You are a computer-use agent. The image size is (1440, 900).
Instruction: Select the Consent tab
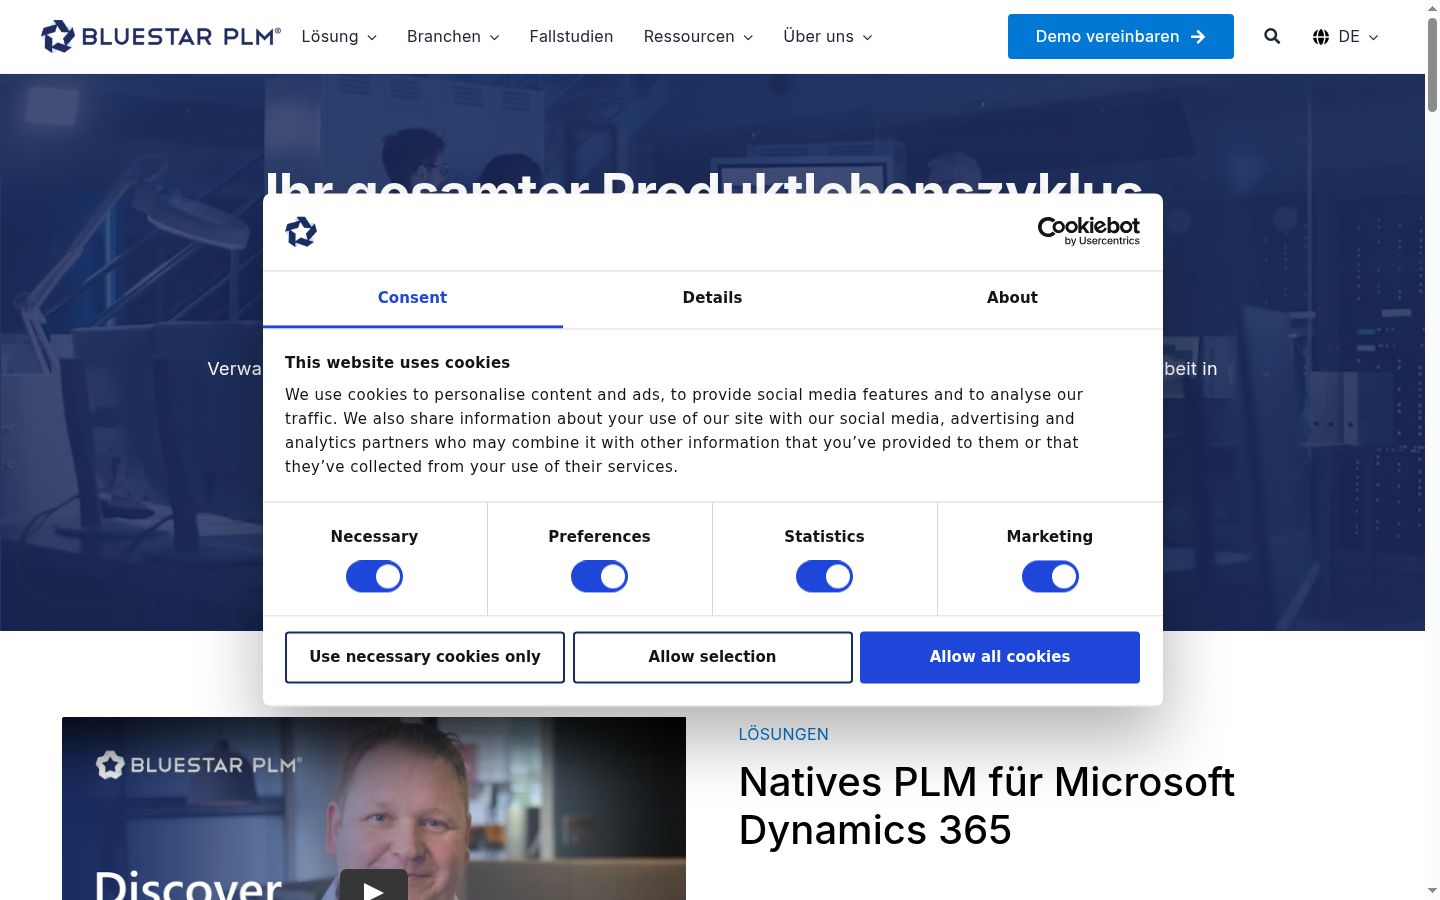click(x=413, y=298)
